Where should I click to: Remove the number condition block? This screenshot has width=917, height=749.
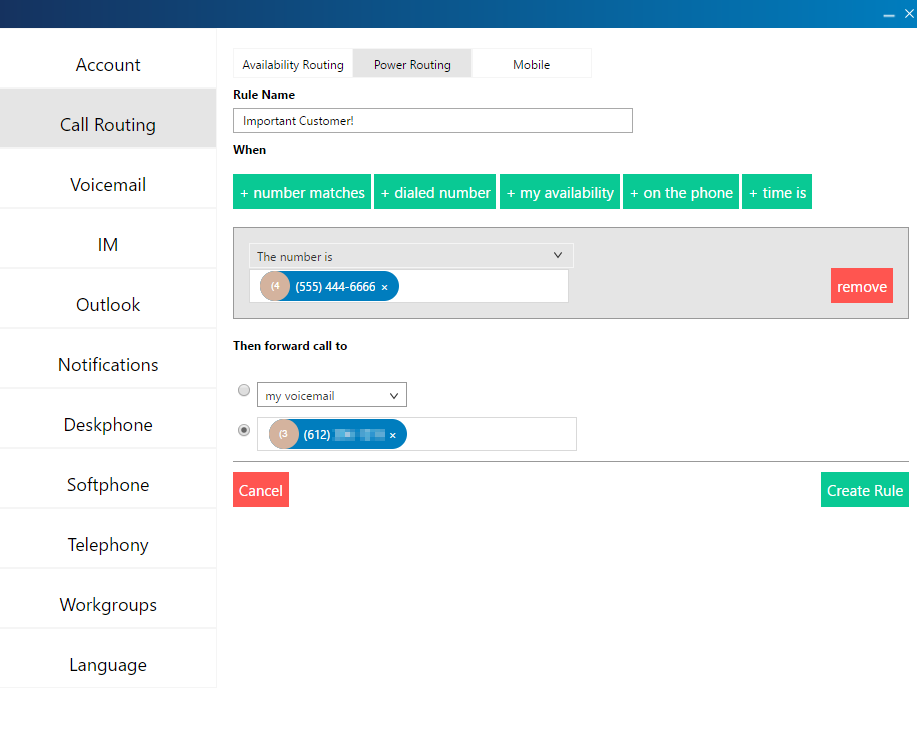(x=862, y=286)
